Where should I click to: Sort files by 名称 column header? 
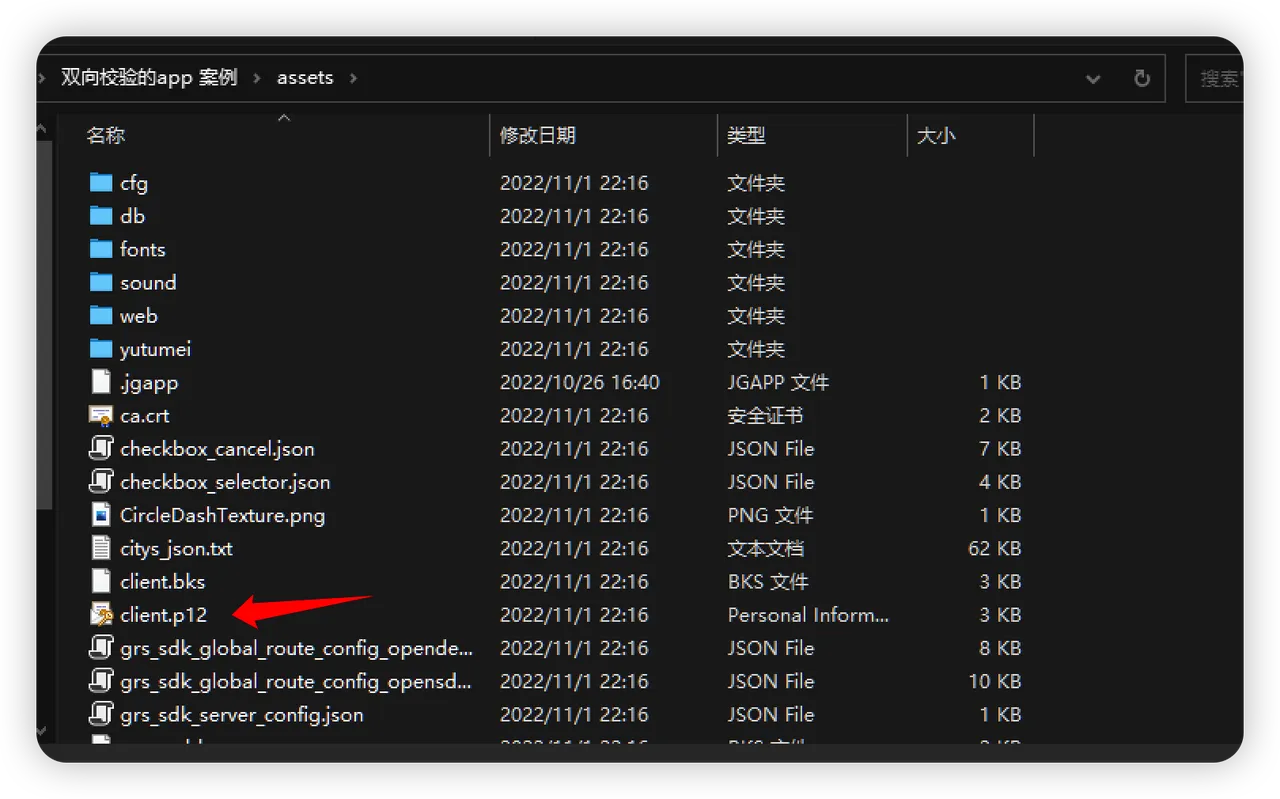tap(106, 136)
